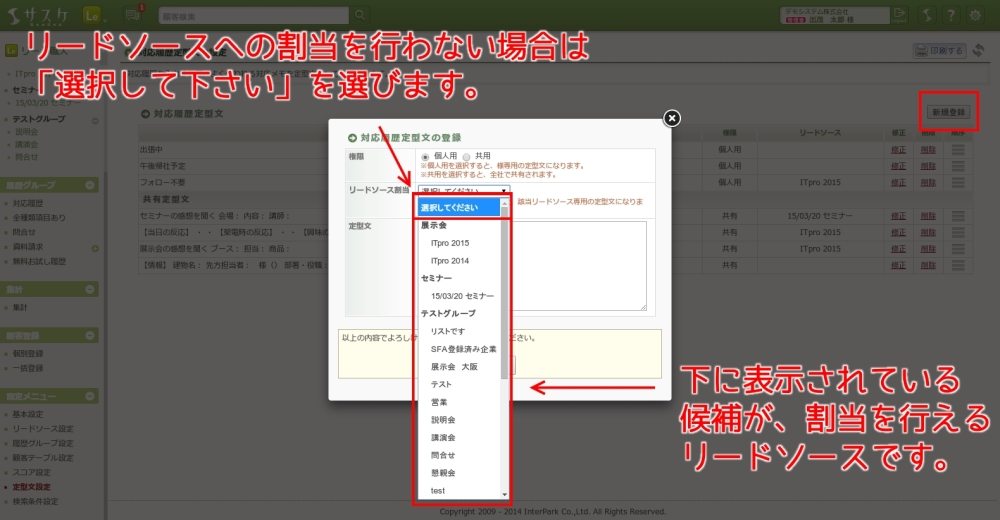Collapse the 顧客登録 sidebar section
The image size is (1000, 520).
click(x=90, y=336)
